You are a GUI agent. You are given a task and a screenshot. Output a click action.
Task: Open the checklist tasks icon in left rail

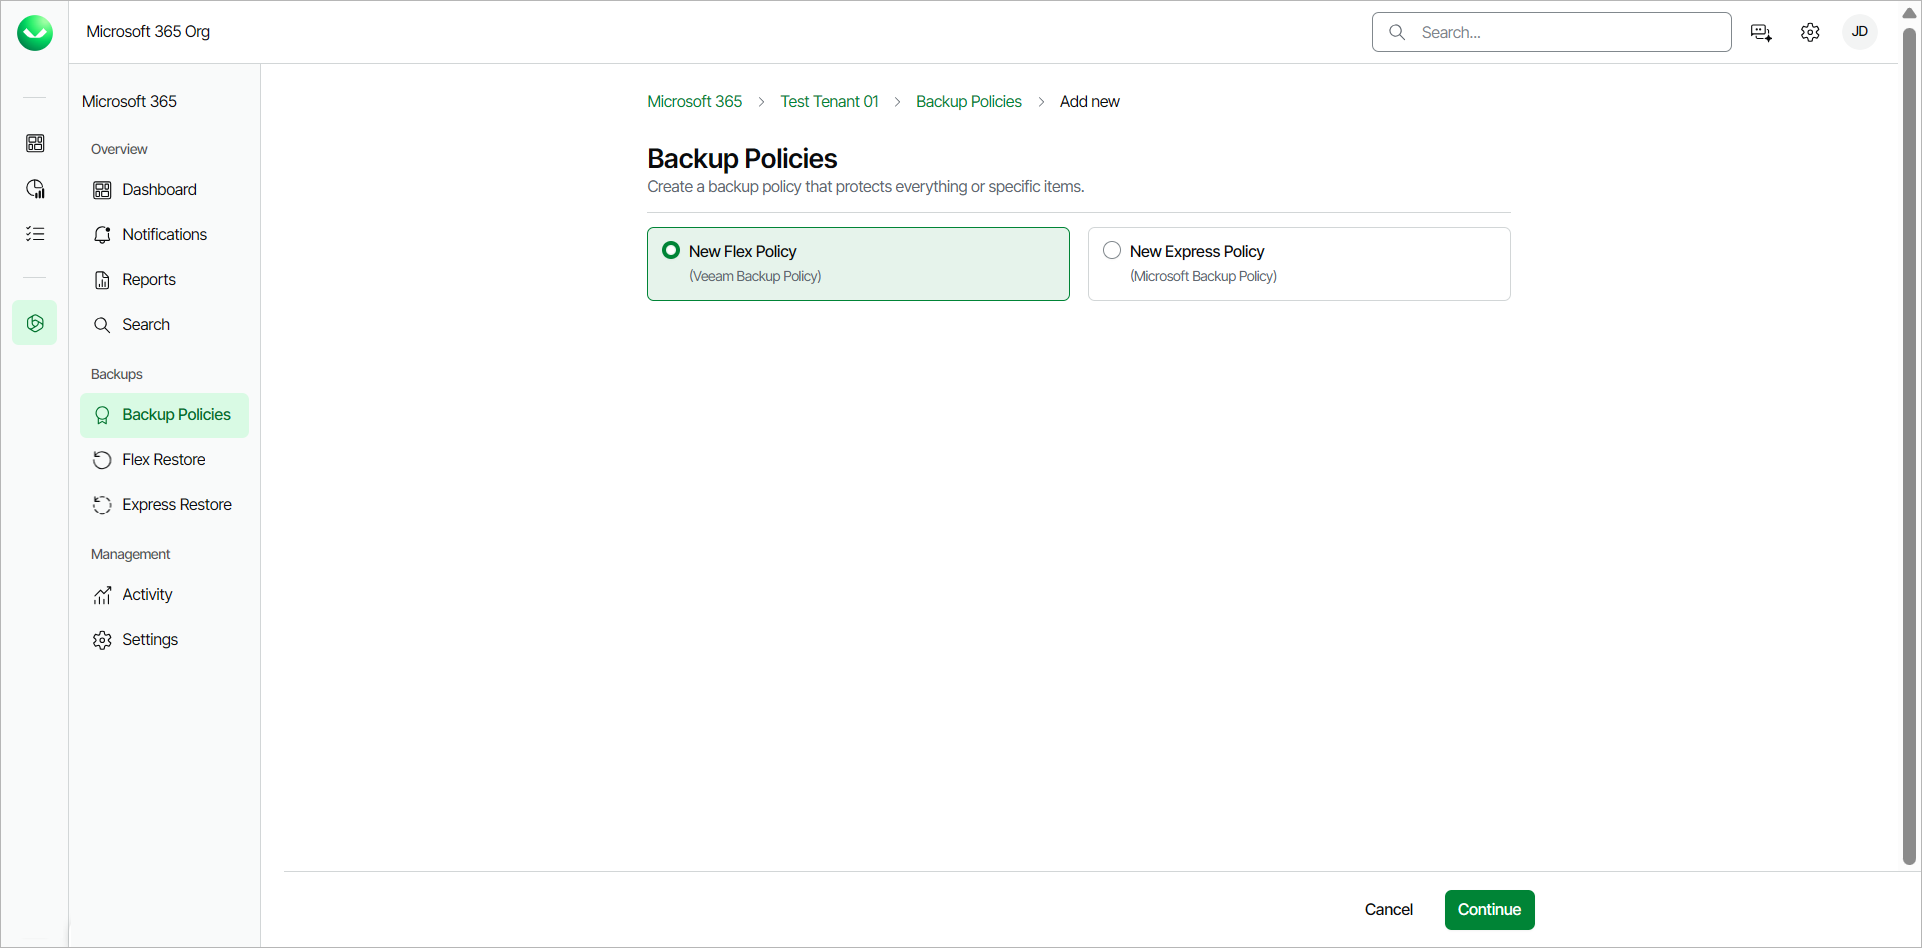coord(35,234)
